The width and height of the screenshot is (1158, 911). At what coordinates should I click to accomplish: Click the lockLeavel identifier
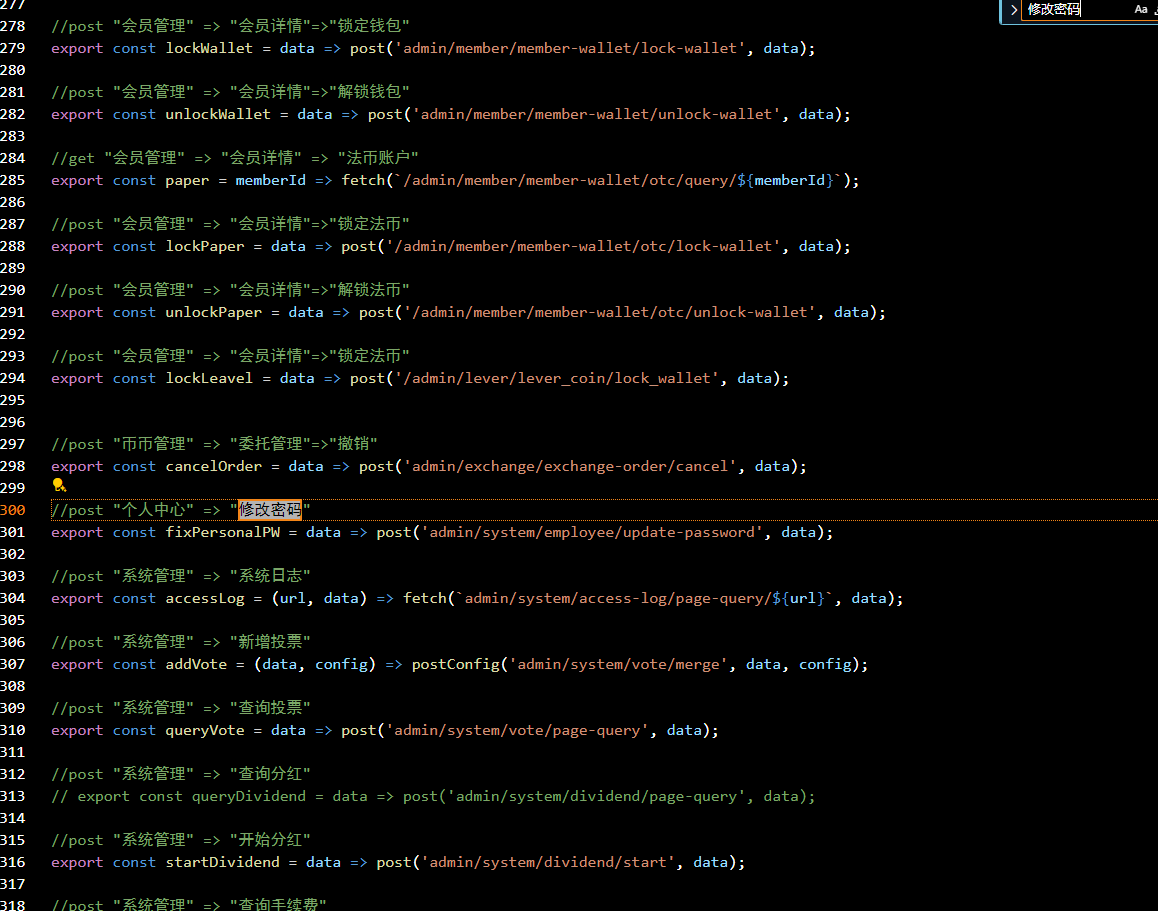(x=209, y=378)
